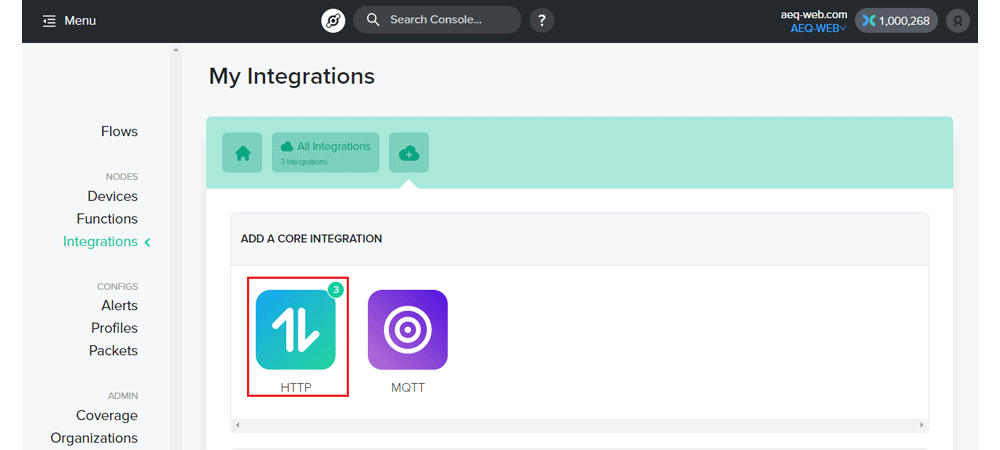Click the sidebar scroll up arrow

tap(176, 50)
